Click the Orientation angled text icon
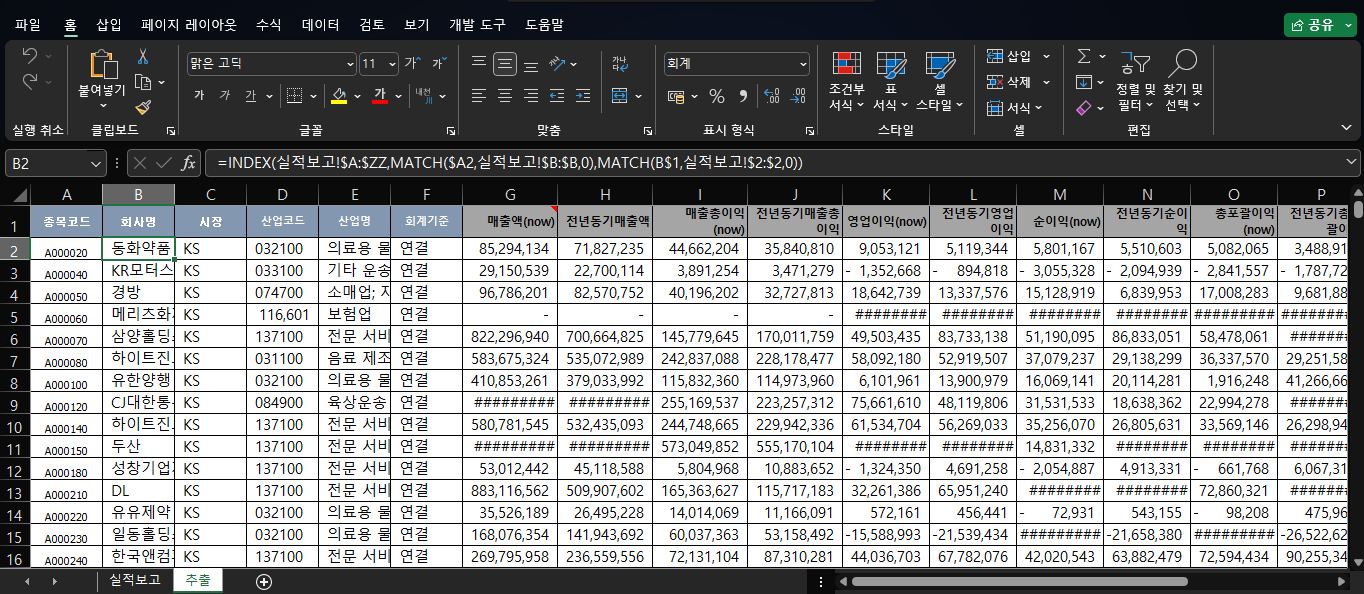The width and height of the screenshot is (1364, 594). (x=558, y=63)
